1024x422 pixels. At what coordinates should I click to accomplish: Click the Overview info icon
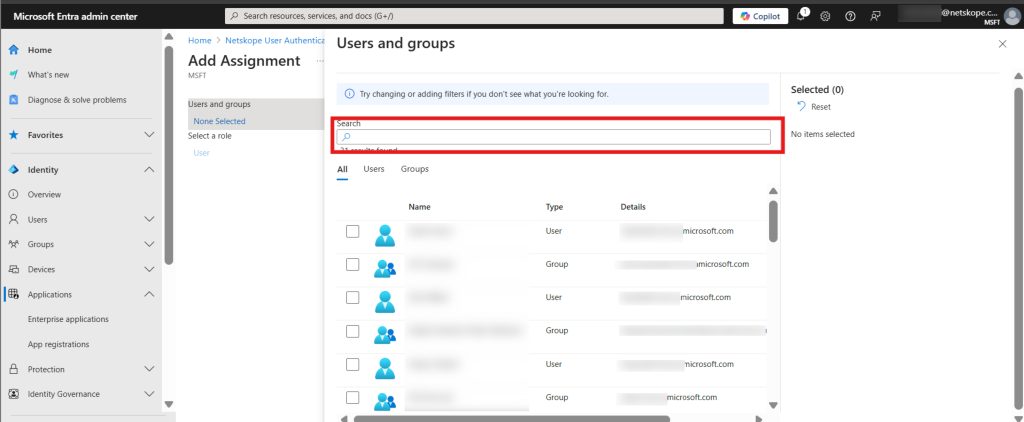click(x=14, y=195)
